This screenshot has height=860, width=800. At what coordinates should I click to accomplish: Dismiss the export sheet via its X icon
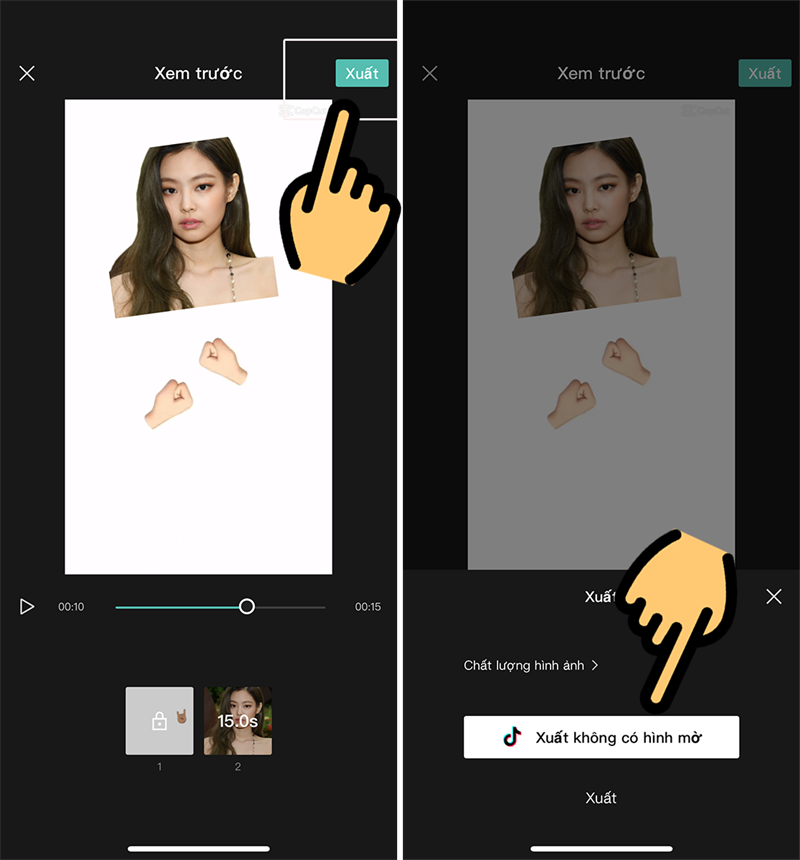point(774,596)
